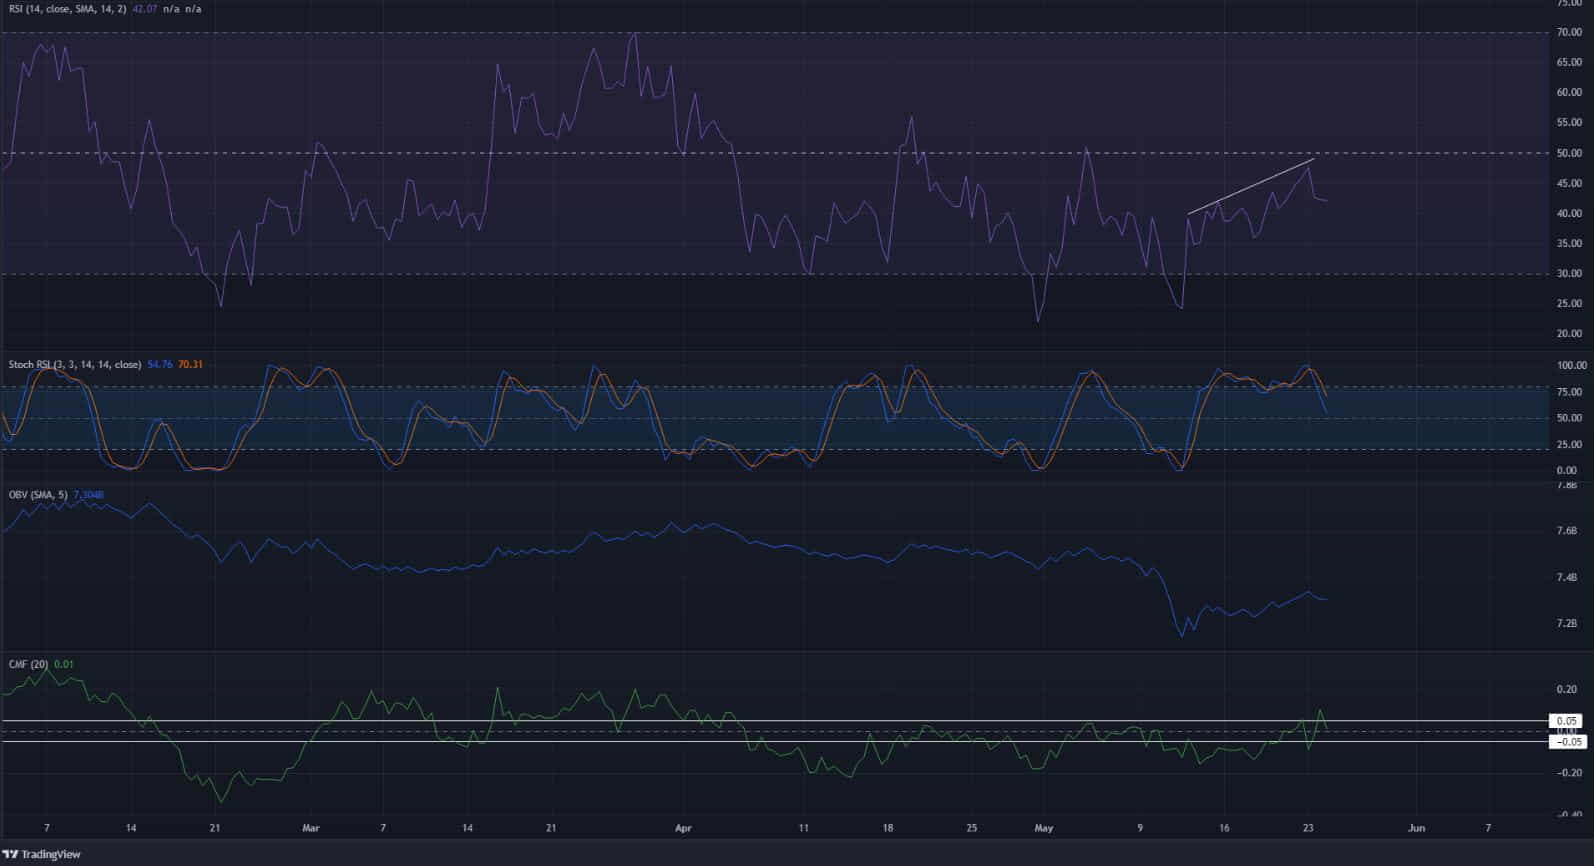Click the 60.00 level on RSI scale

click(1569, 93)
